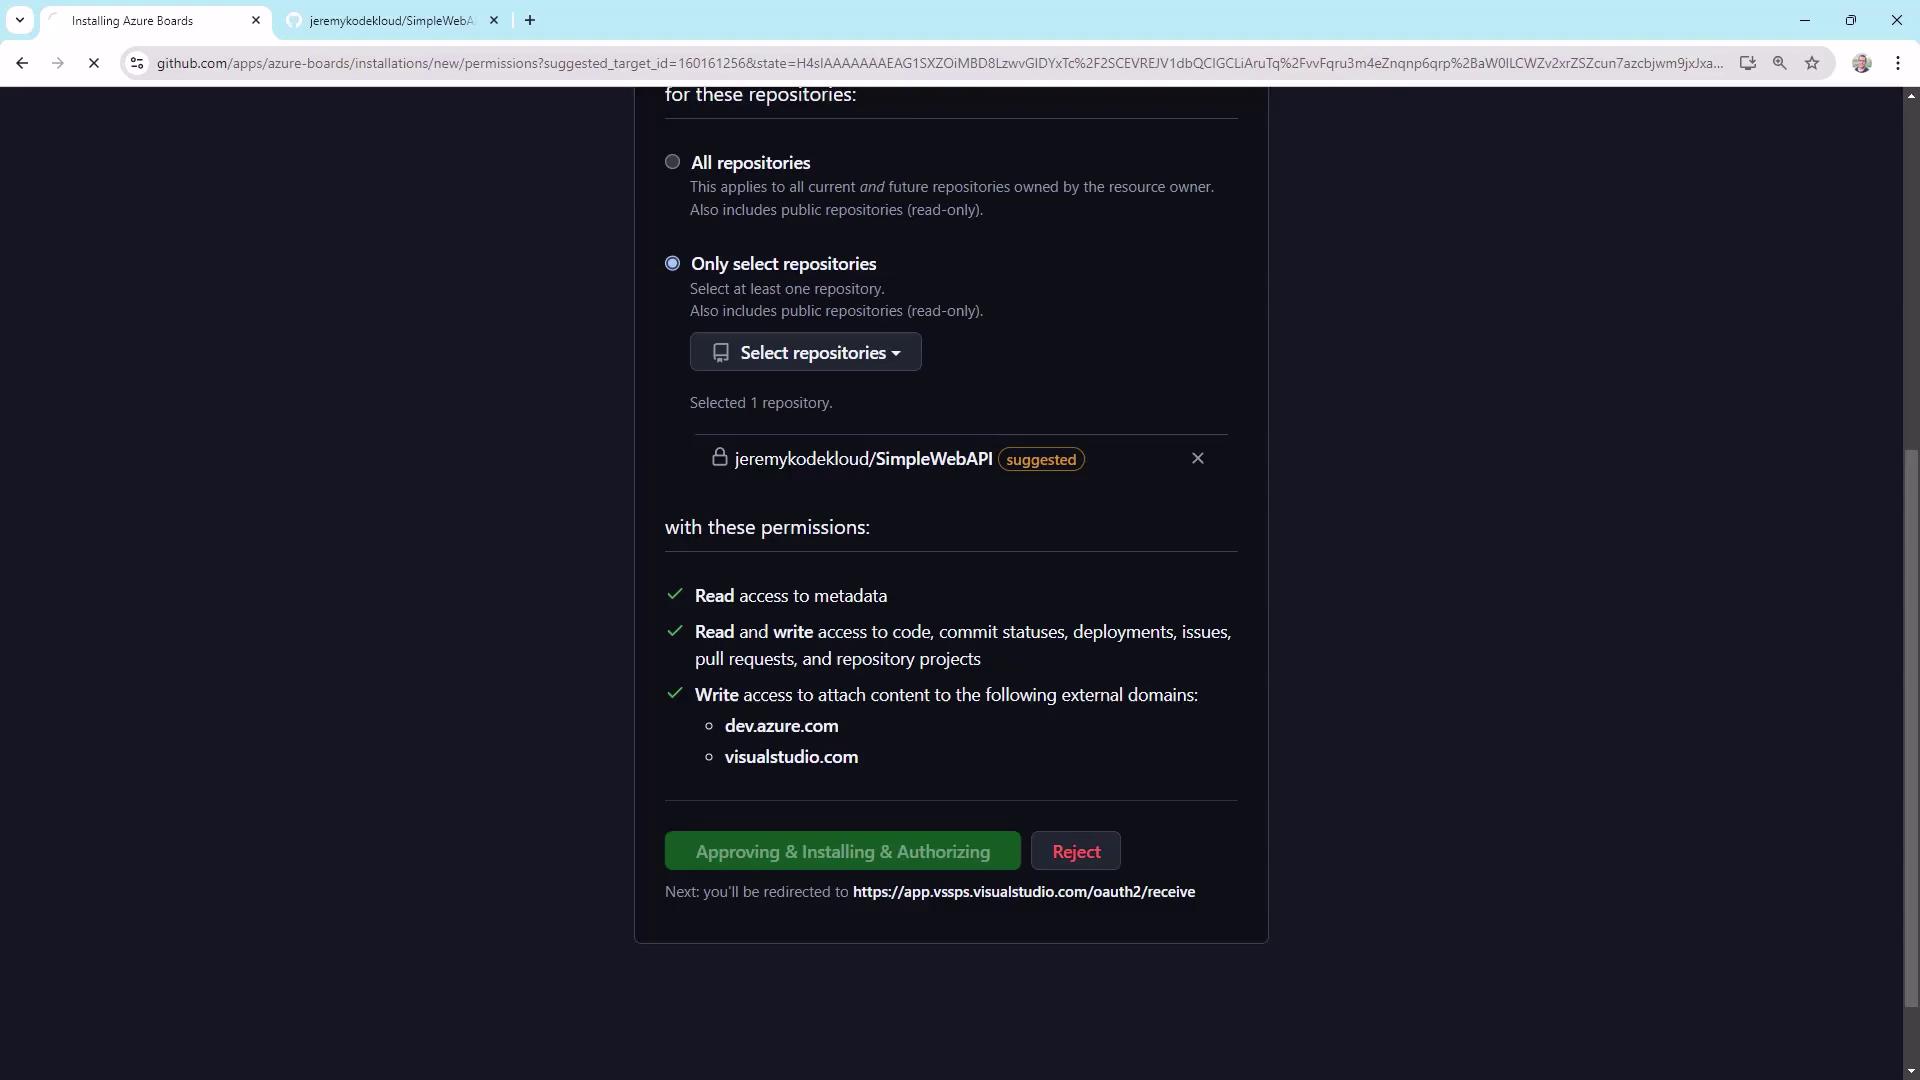View site information icon beside the URL
The image size is (1920, 1080).
137,63
